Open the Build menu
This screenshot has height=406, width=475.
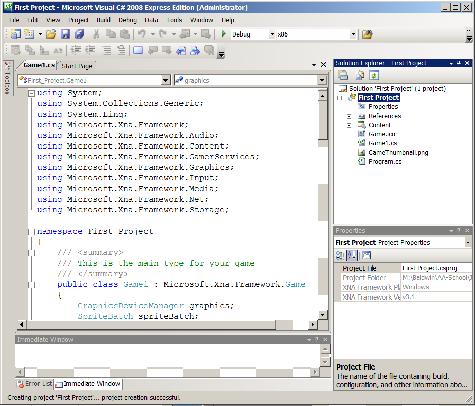[x=103, y=20]
